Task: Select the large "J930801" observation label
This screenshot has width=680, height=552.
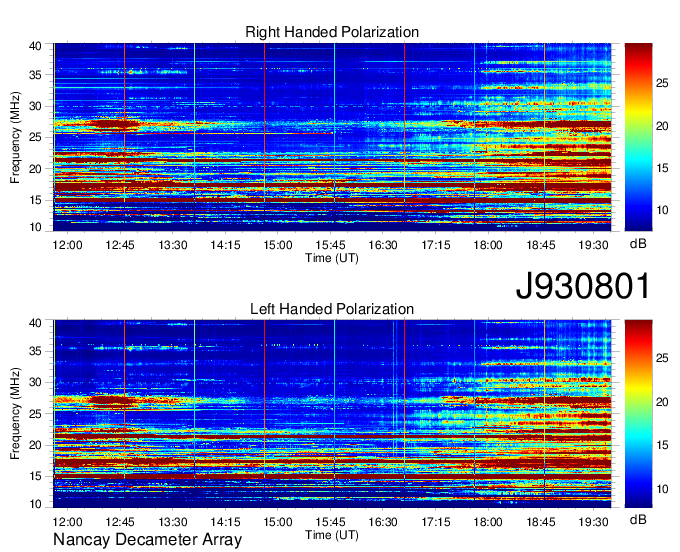Action: click(x=583, y=286)
